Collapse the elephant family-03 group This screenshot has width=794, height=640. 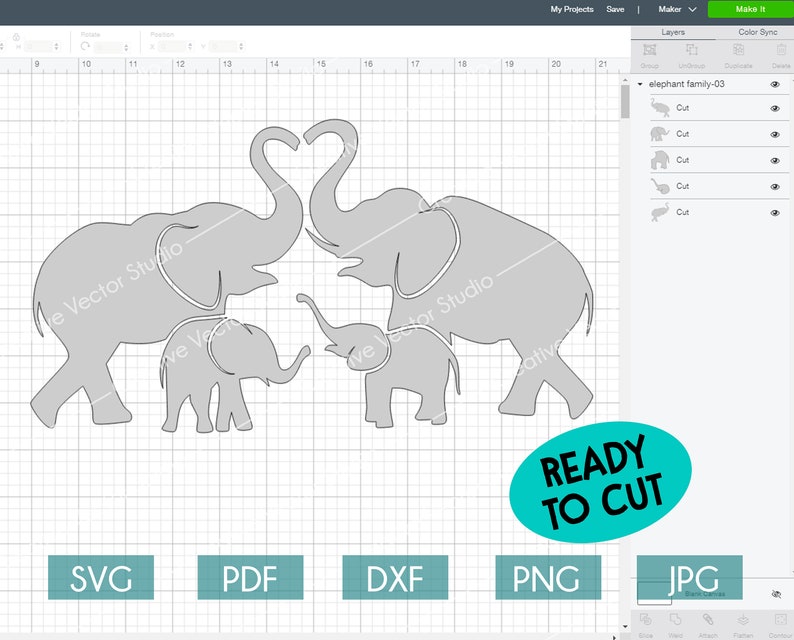[x=640, y=84]
